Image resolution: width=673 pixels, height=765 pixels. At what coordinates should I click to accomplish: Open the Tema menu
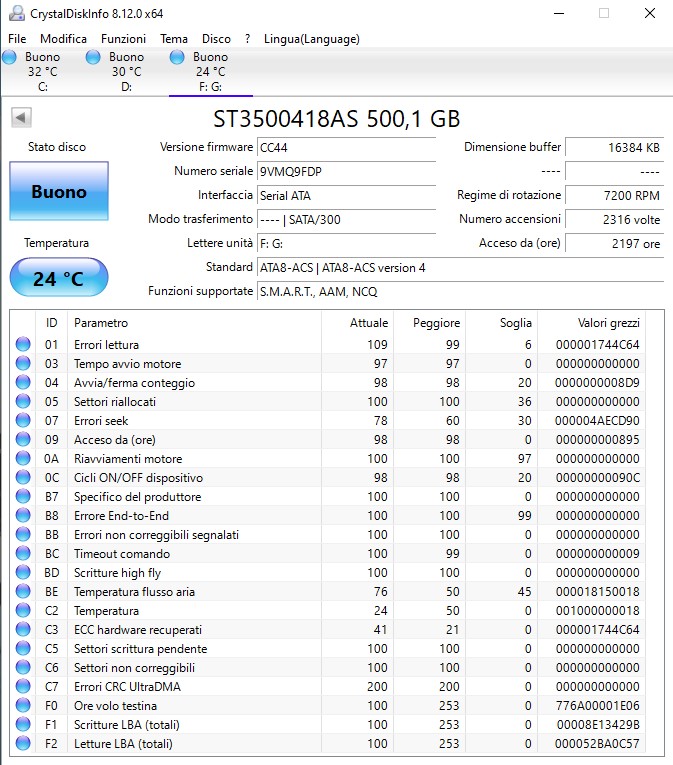point(174,39)
